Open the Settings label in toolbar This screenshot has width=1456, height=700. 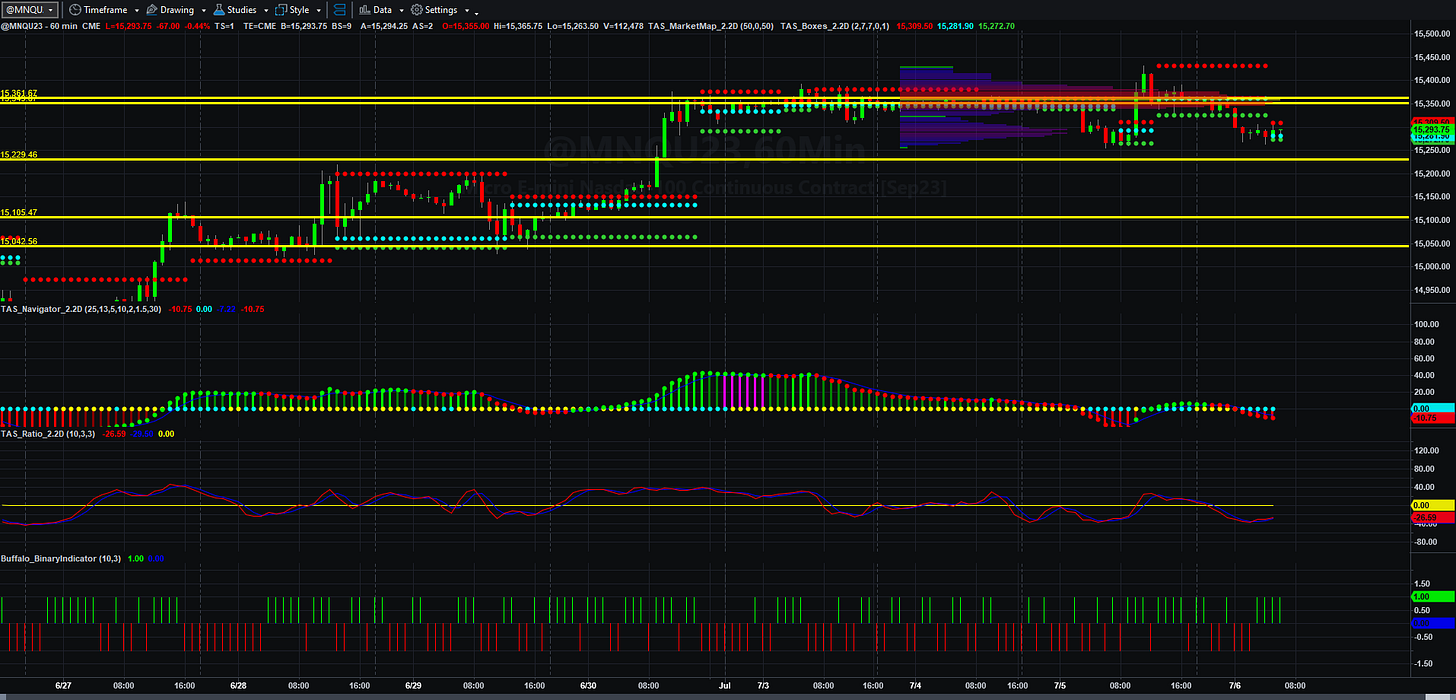[441, 10]
